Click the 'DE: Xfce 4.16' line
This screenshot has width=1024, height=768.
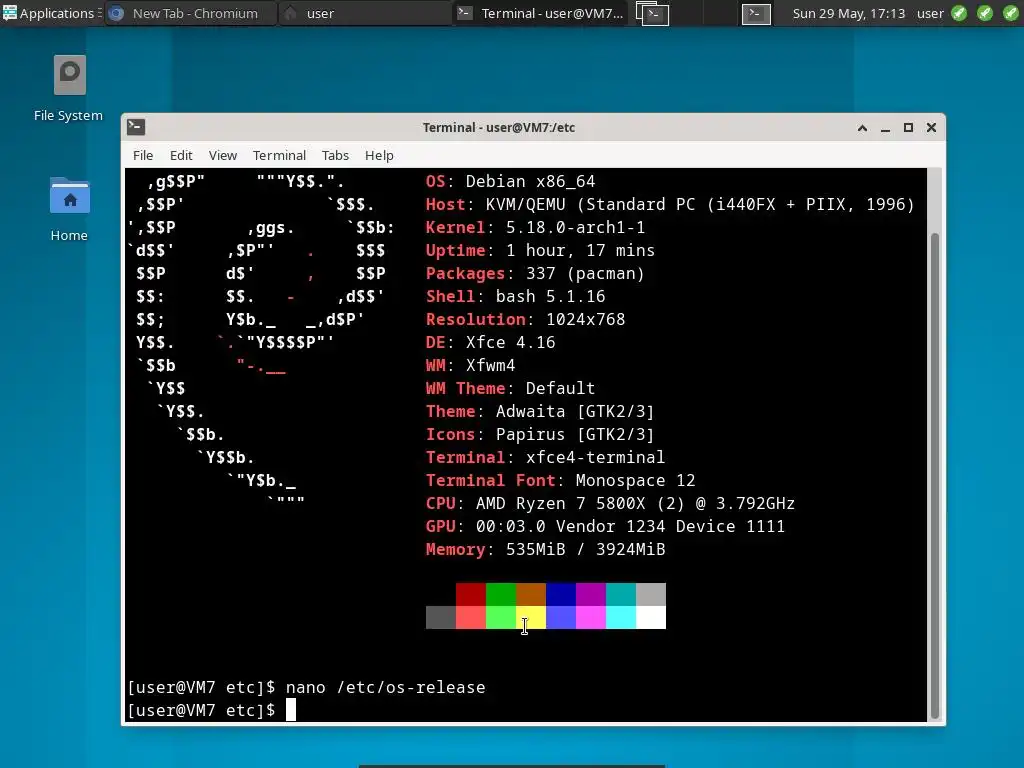[490, 342]
